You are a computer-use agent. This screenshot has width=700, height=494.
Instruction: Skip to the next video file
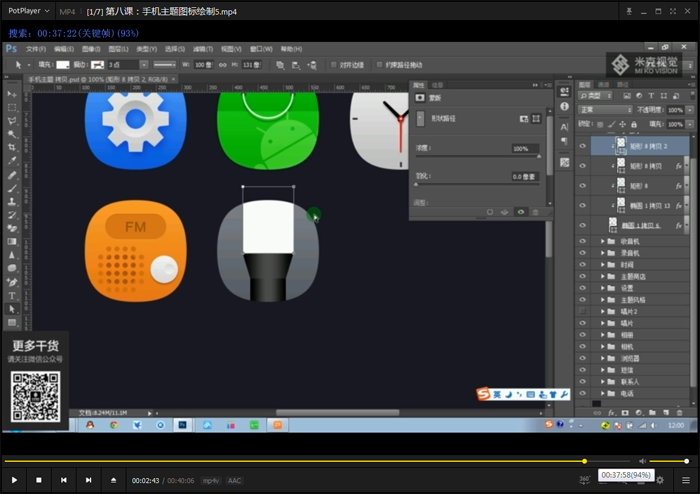point(88,480)
